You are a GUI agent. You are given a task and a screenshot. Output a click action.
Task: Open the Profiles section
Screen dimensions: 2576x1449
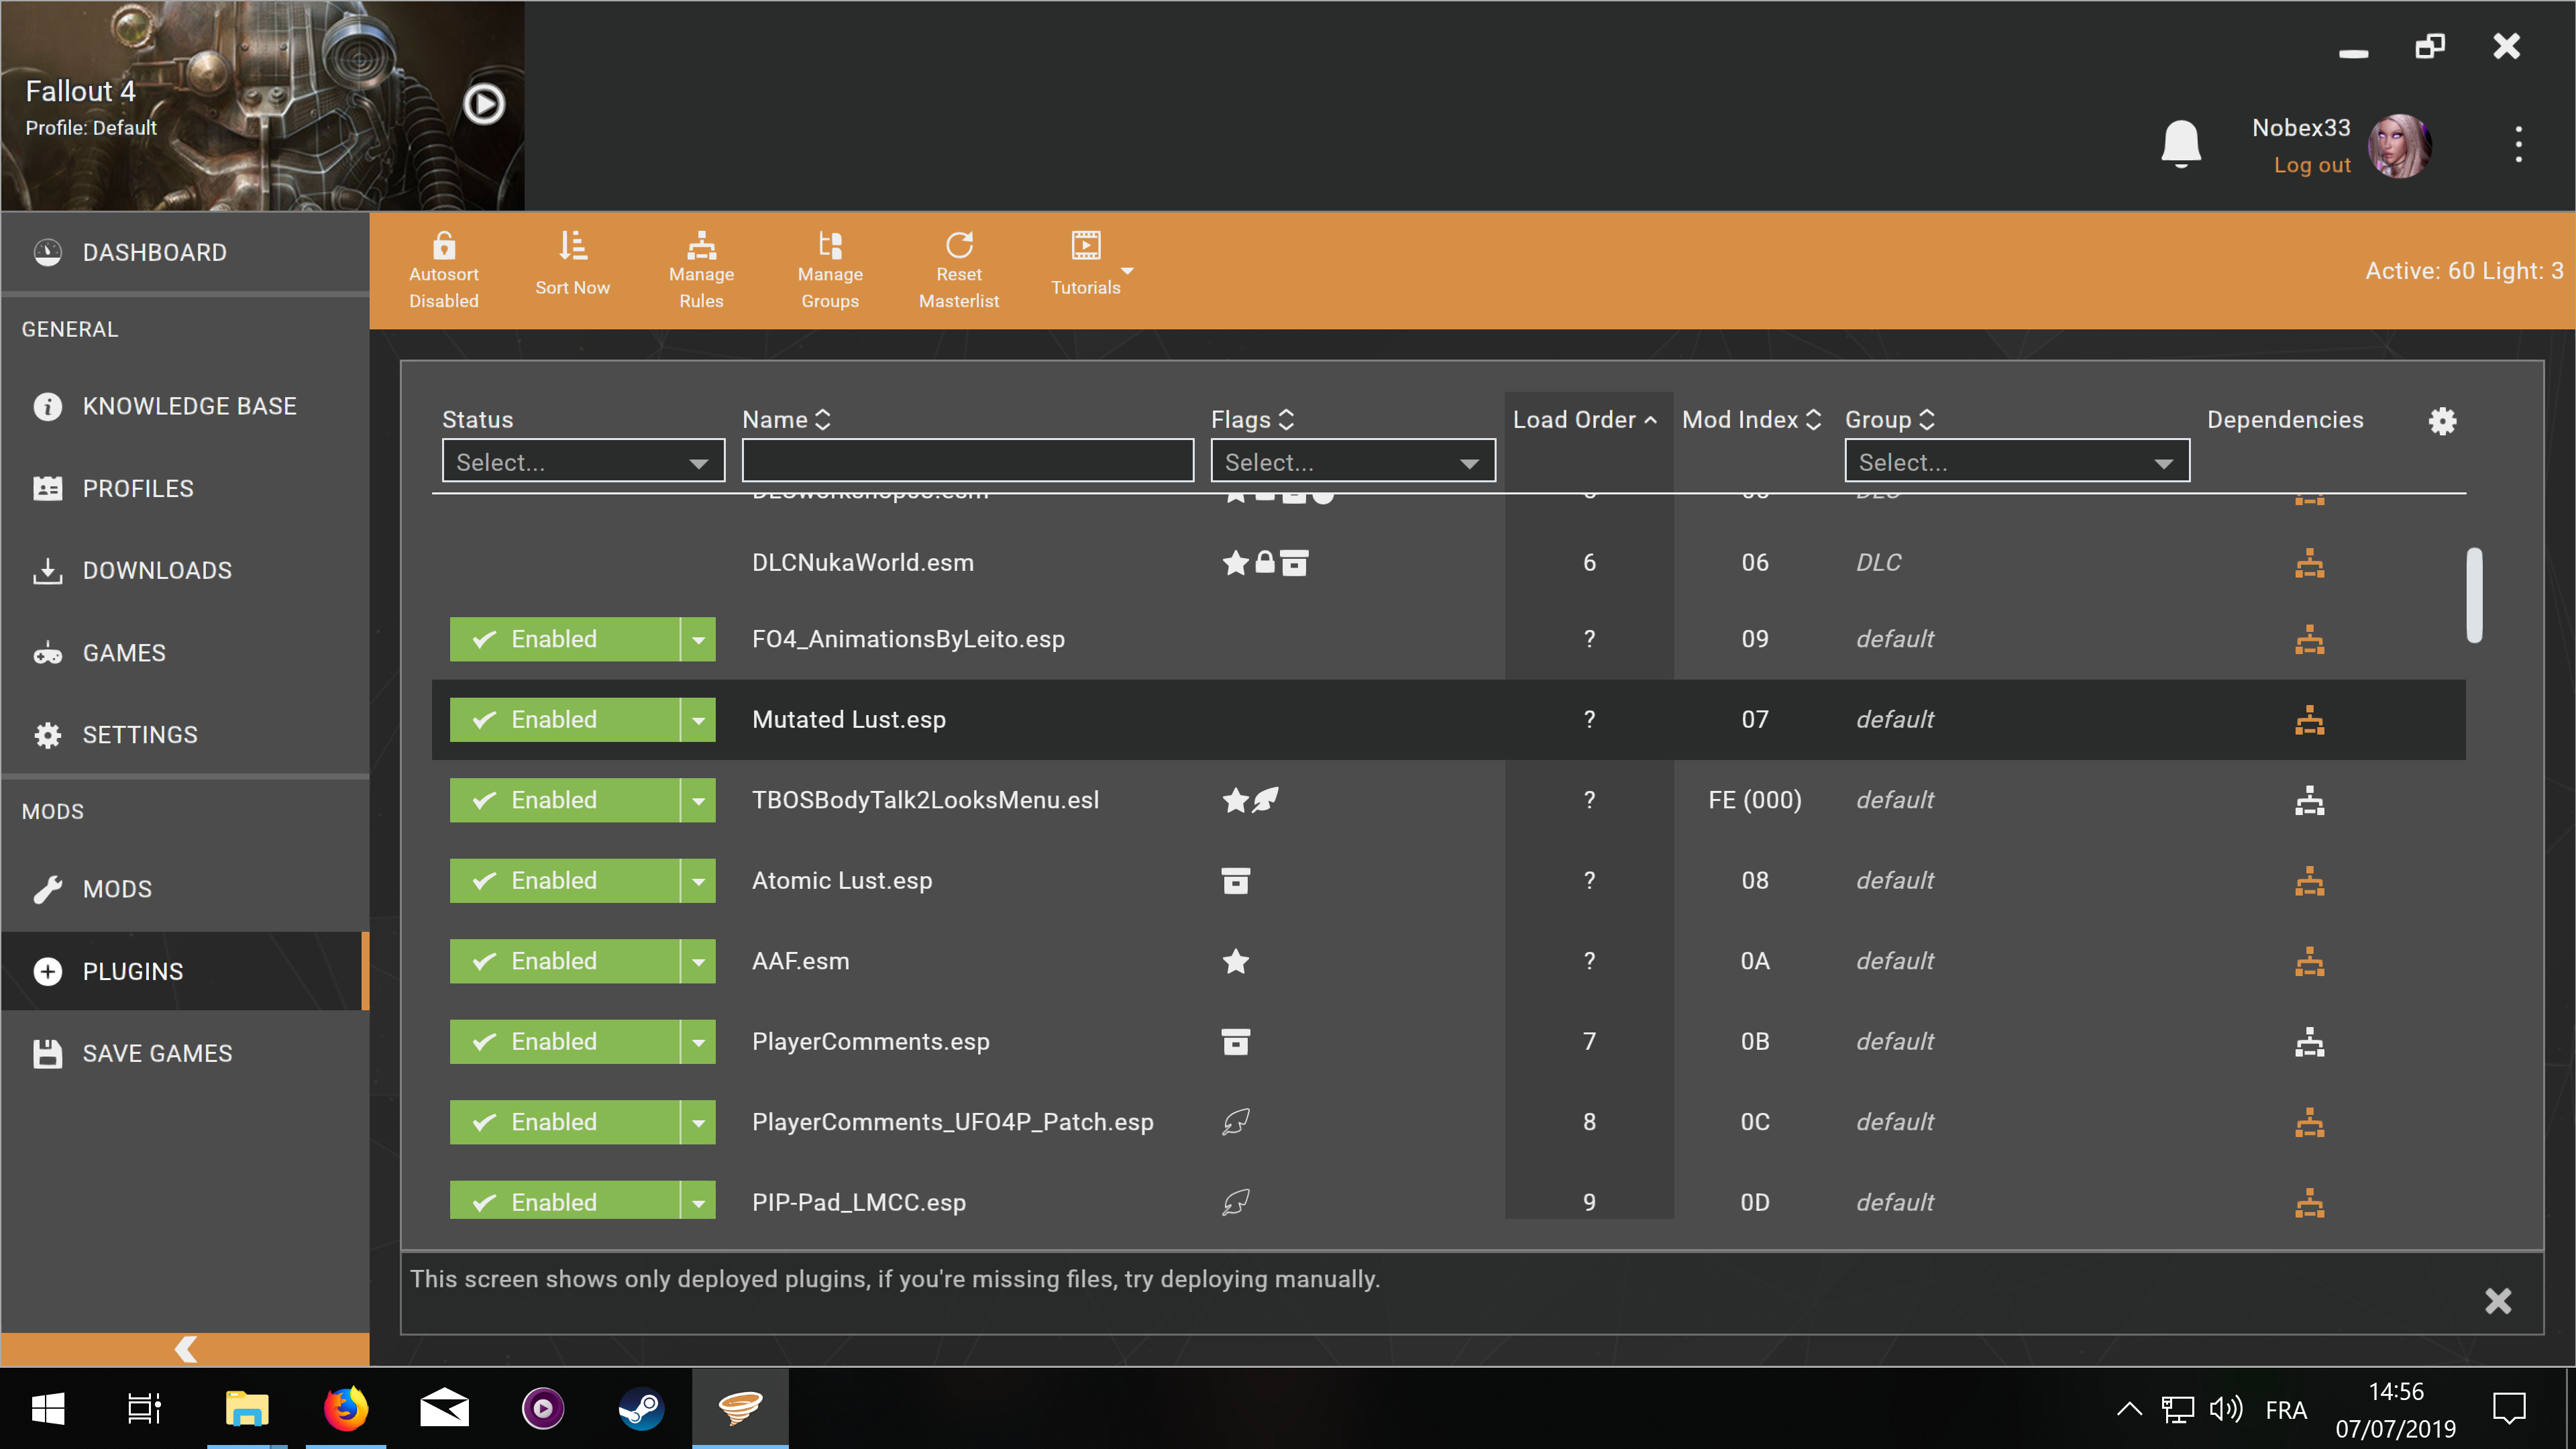click(x=185, y=489)
